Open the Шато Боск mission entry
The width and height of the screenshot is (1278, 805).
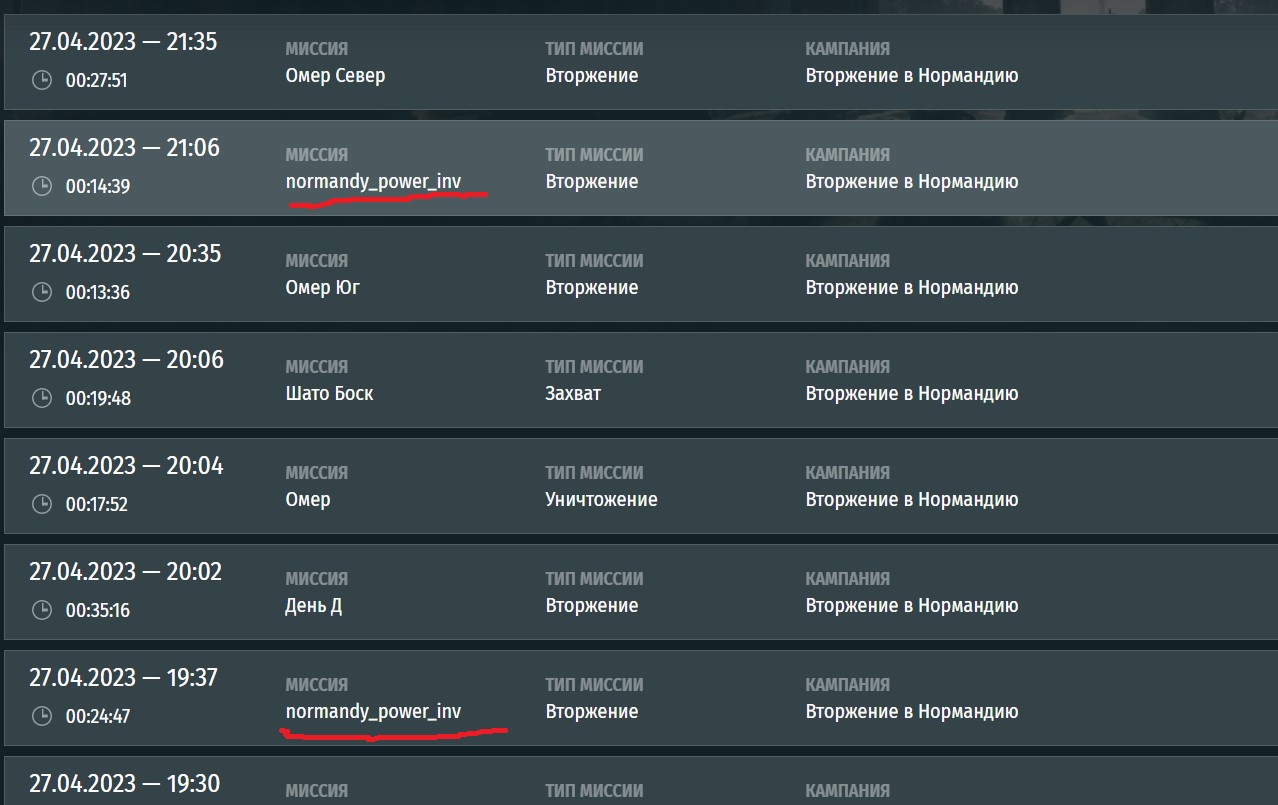pos(329,394)
